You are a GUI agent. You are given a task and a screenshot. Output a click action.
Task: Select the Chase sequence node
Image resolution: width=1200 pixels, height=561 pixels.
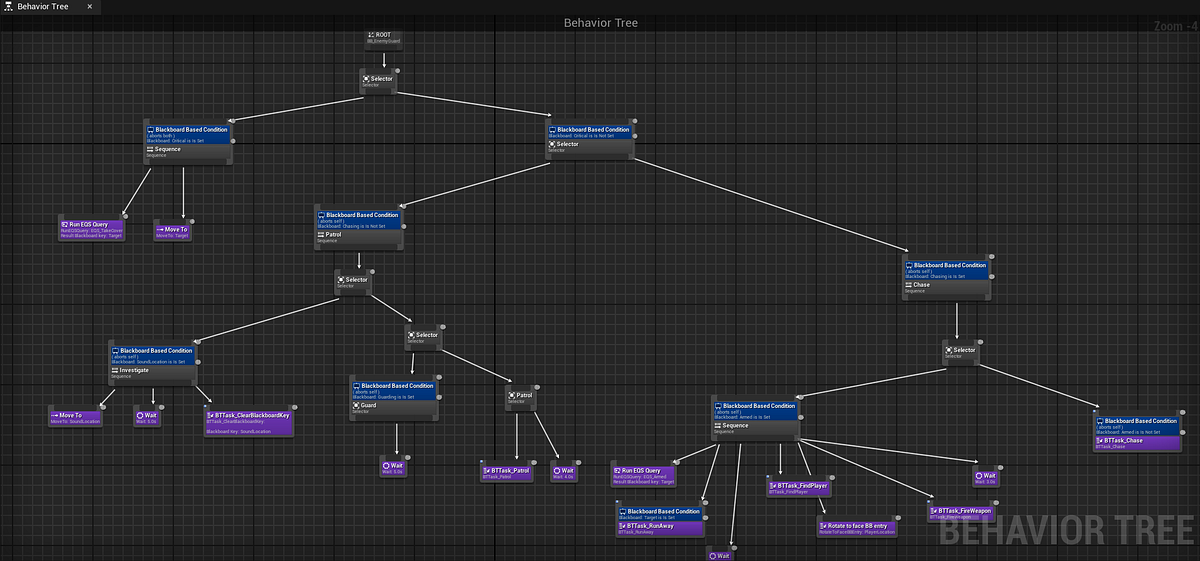(947, 287)
